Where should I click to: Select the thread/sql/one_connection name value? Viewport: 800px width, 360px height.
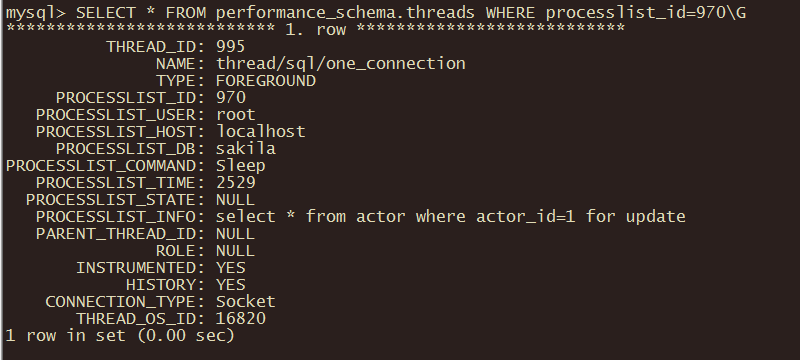point(341,64)
